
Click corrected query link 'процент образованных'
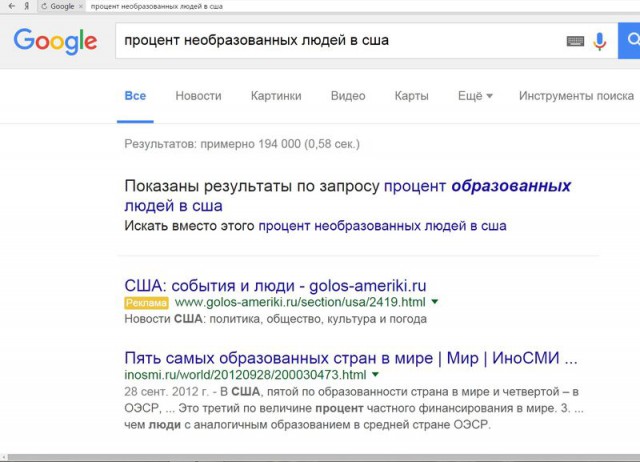pyautogui.click(x=477, y=186)
